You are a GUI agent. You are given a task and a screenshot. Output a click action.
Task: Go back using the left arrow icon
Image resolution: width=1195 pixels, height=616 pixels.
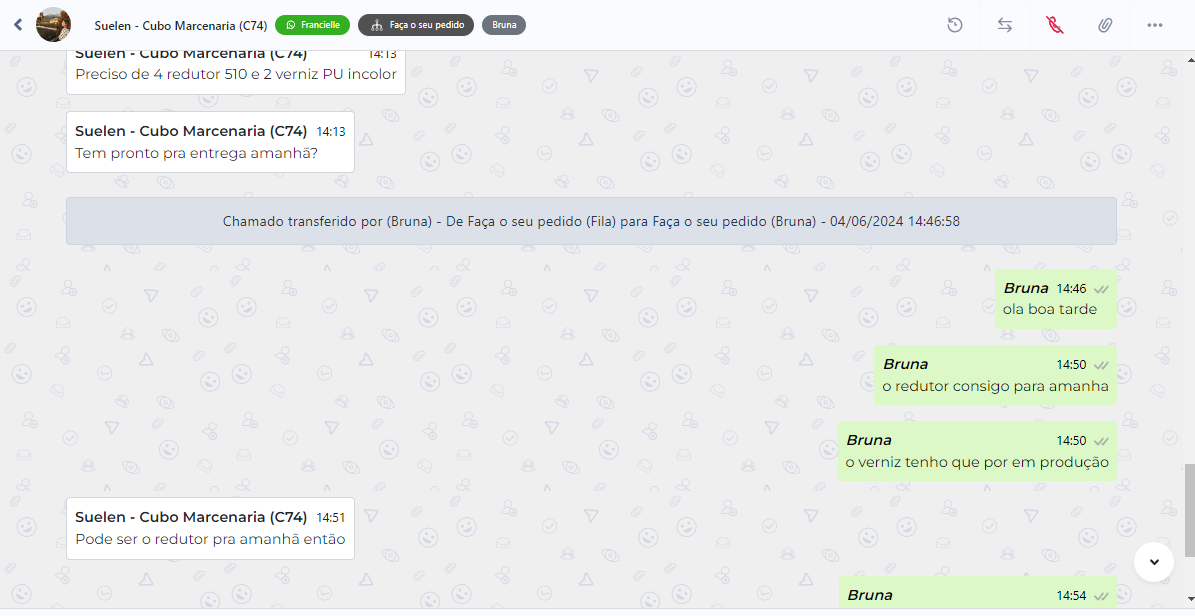18,25
